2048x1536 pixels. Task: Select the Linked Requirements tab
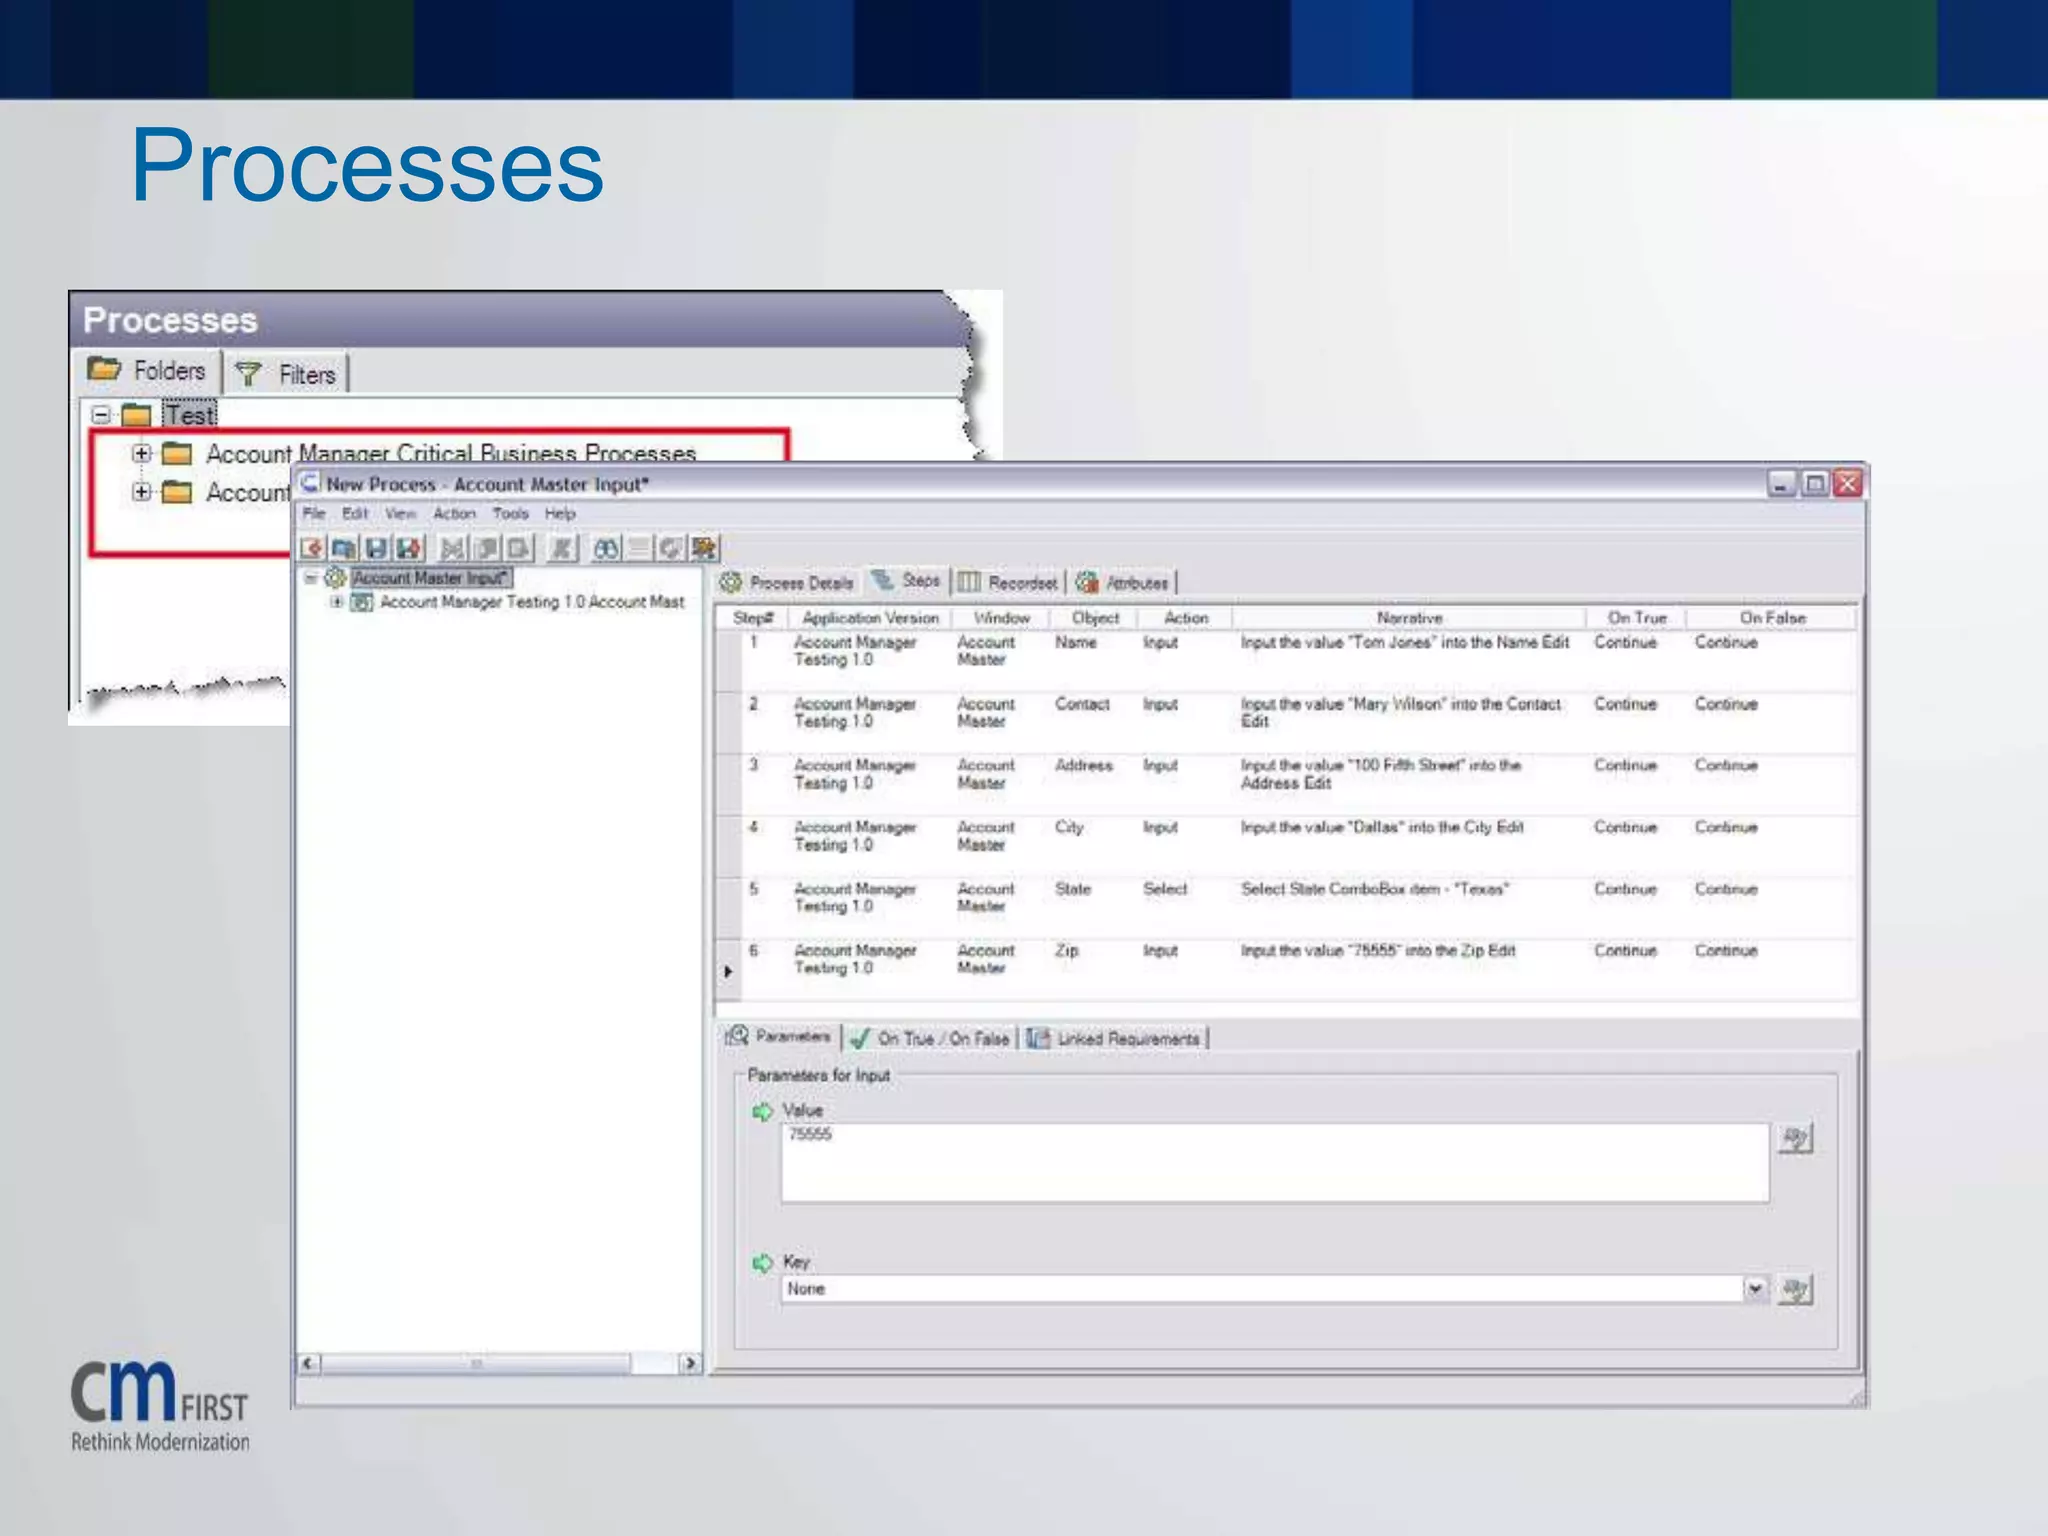1114,1039
